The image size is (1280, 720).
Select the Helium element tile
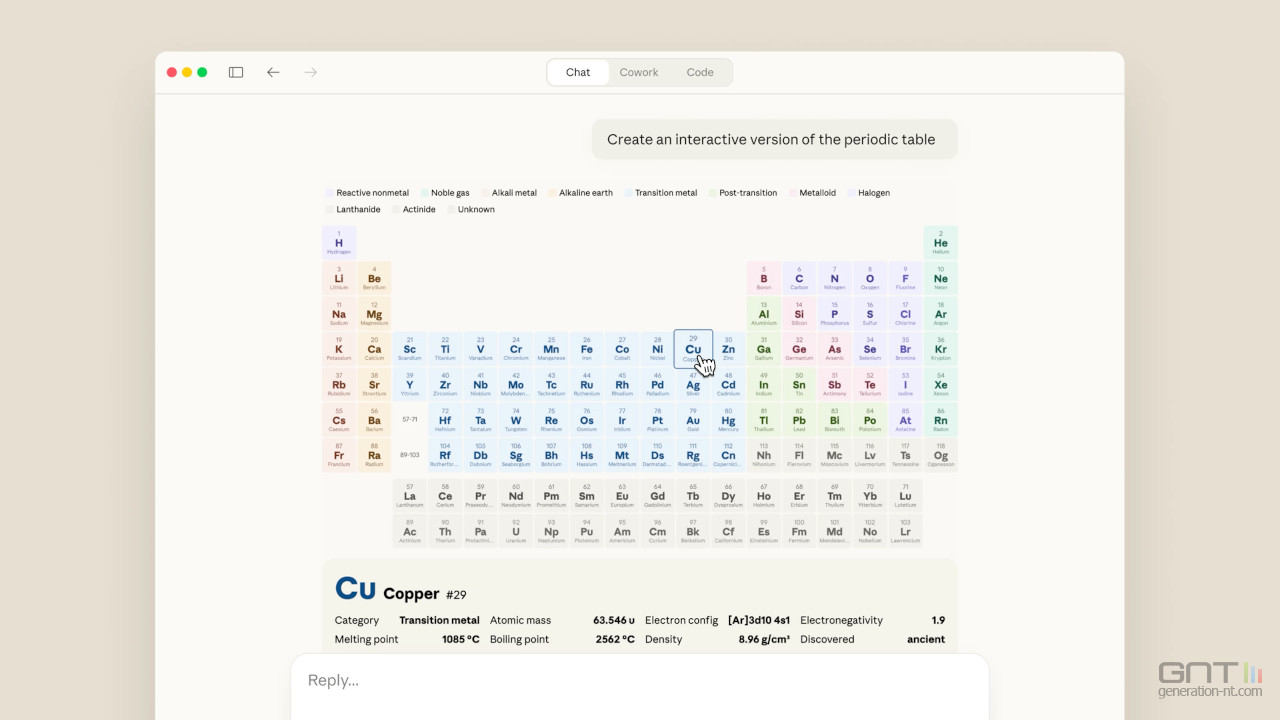coord(941,243)
